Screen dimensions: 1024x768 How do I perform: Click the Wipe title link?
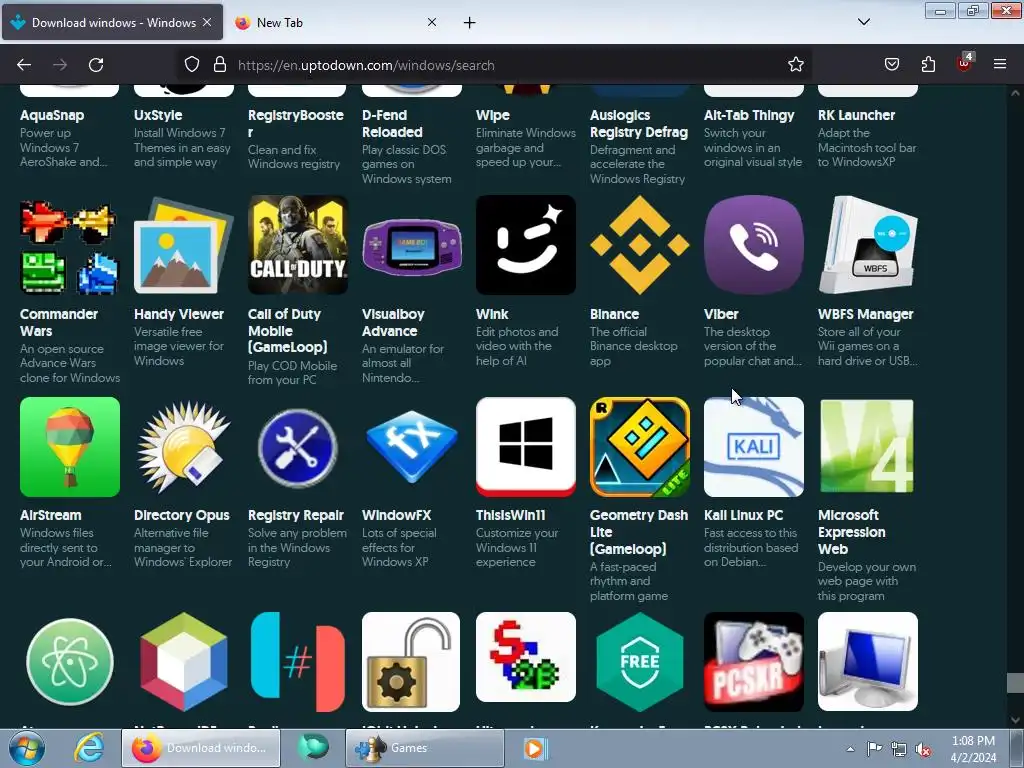pos(492,116)
